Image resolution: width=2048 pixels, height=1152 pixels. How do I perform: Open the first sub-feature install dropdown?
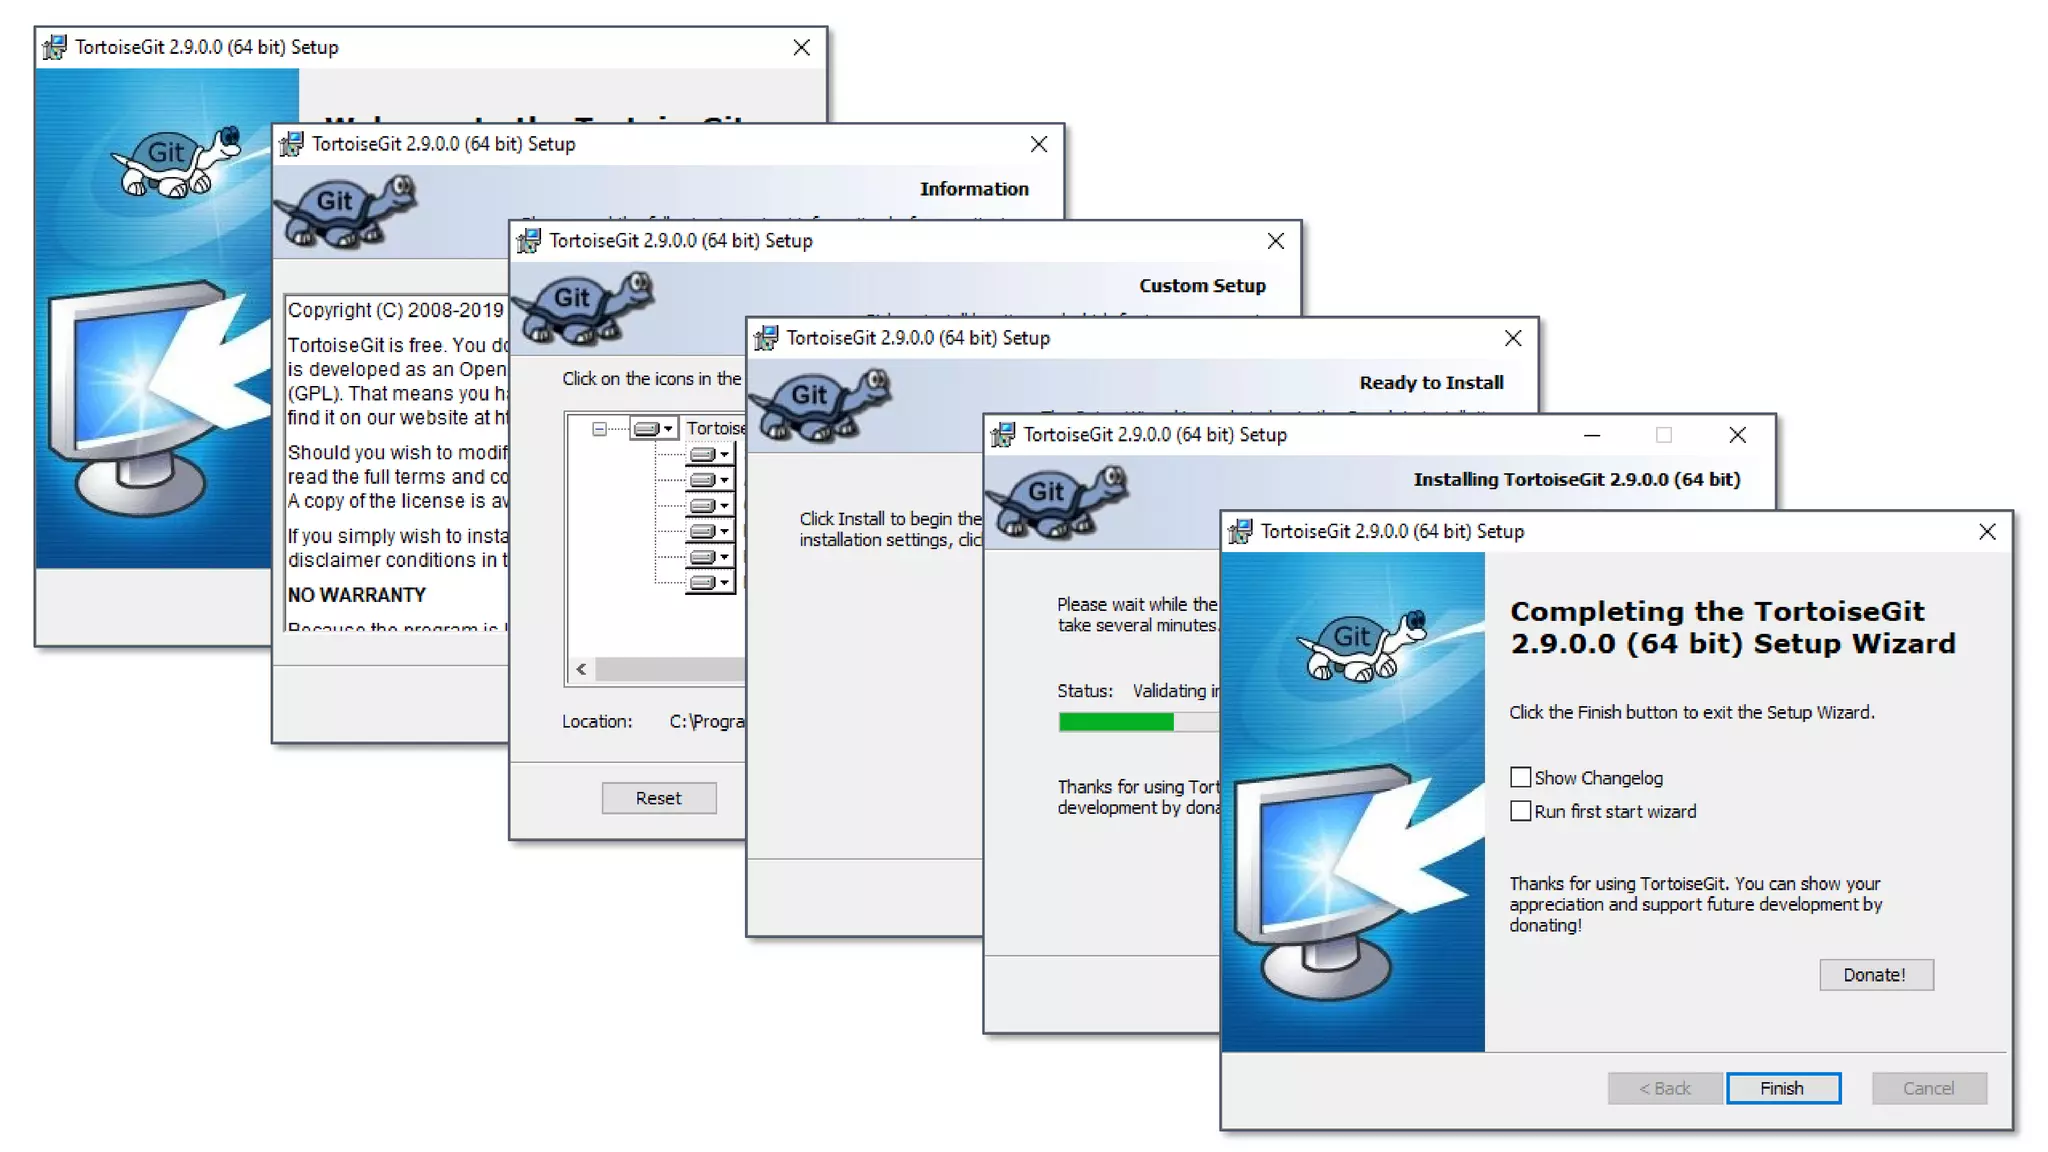coord(710,454)
